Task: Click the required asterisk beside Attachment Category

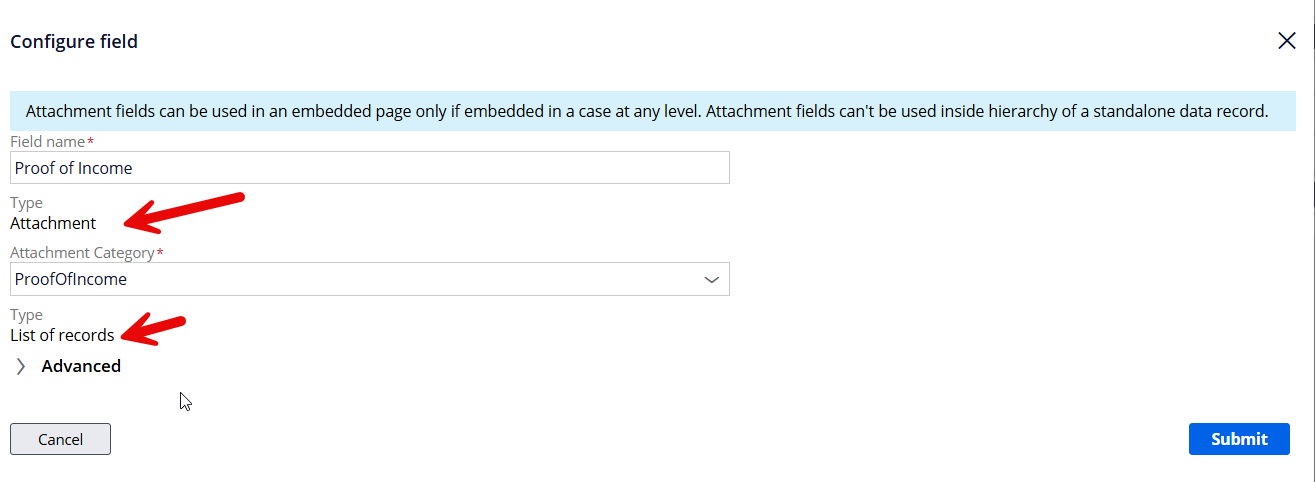Action: click(160, 252)
